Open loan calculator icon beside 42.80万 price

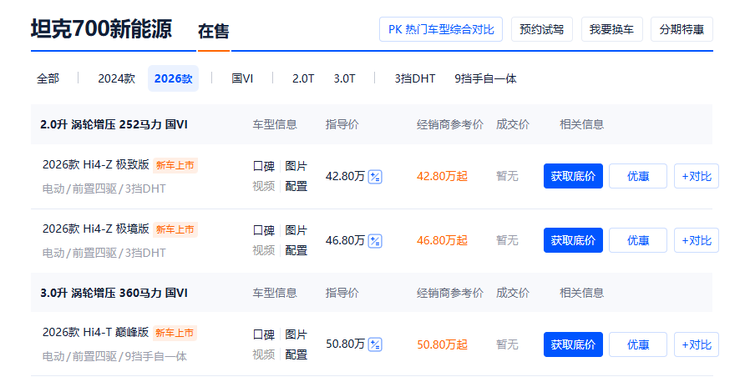pyautogui.click(x=375, y=176)
